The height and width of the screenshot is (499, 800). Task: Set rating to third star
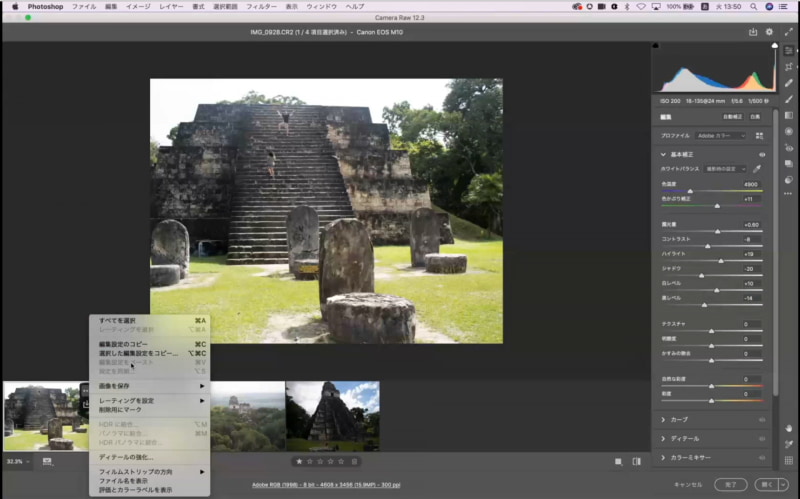[x=320, y=462]
